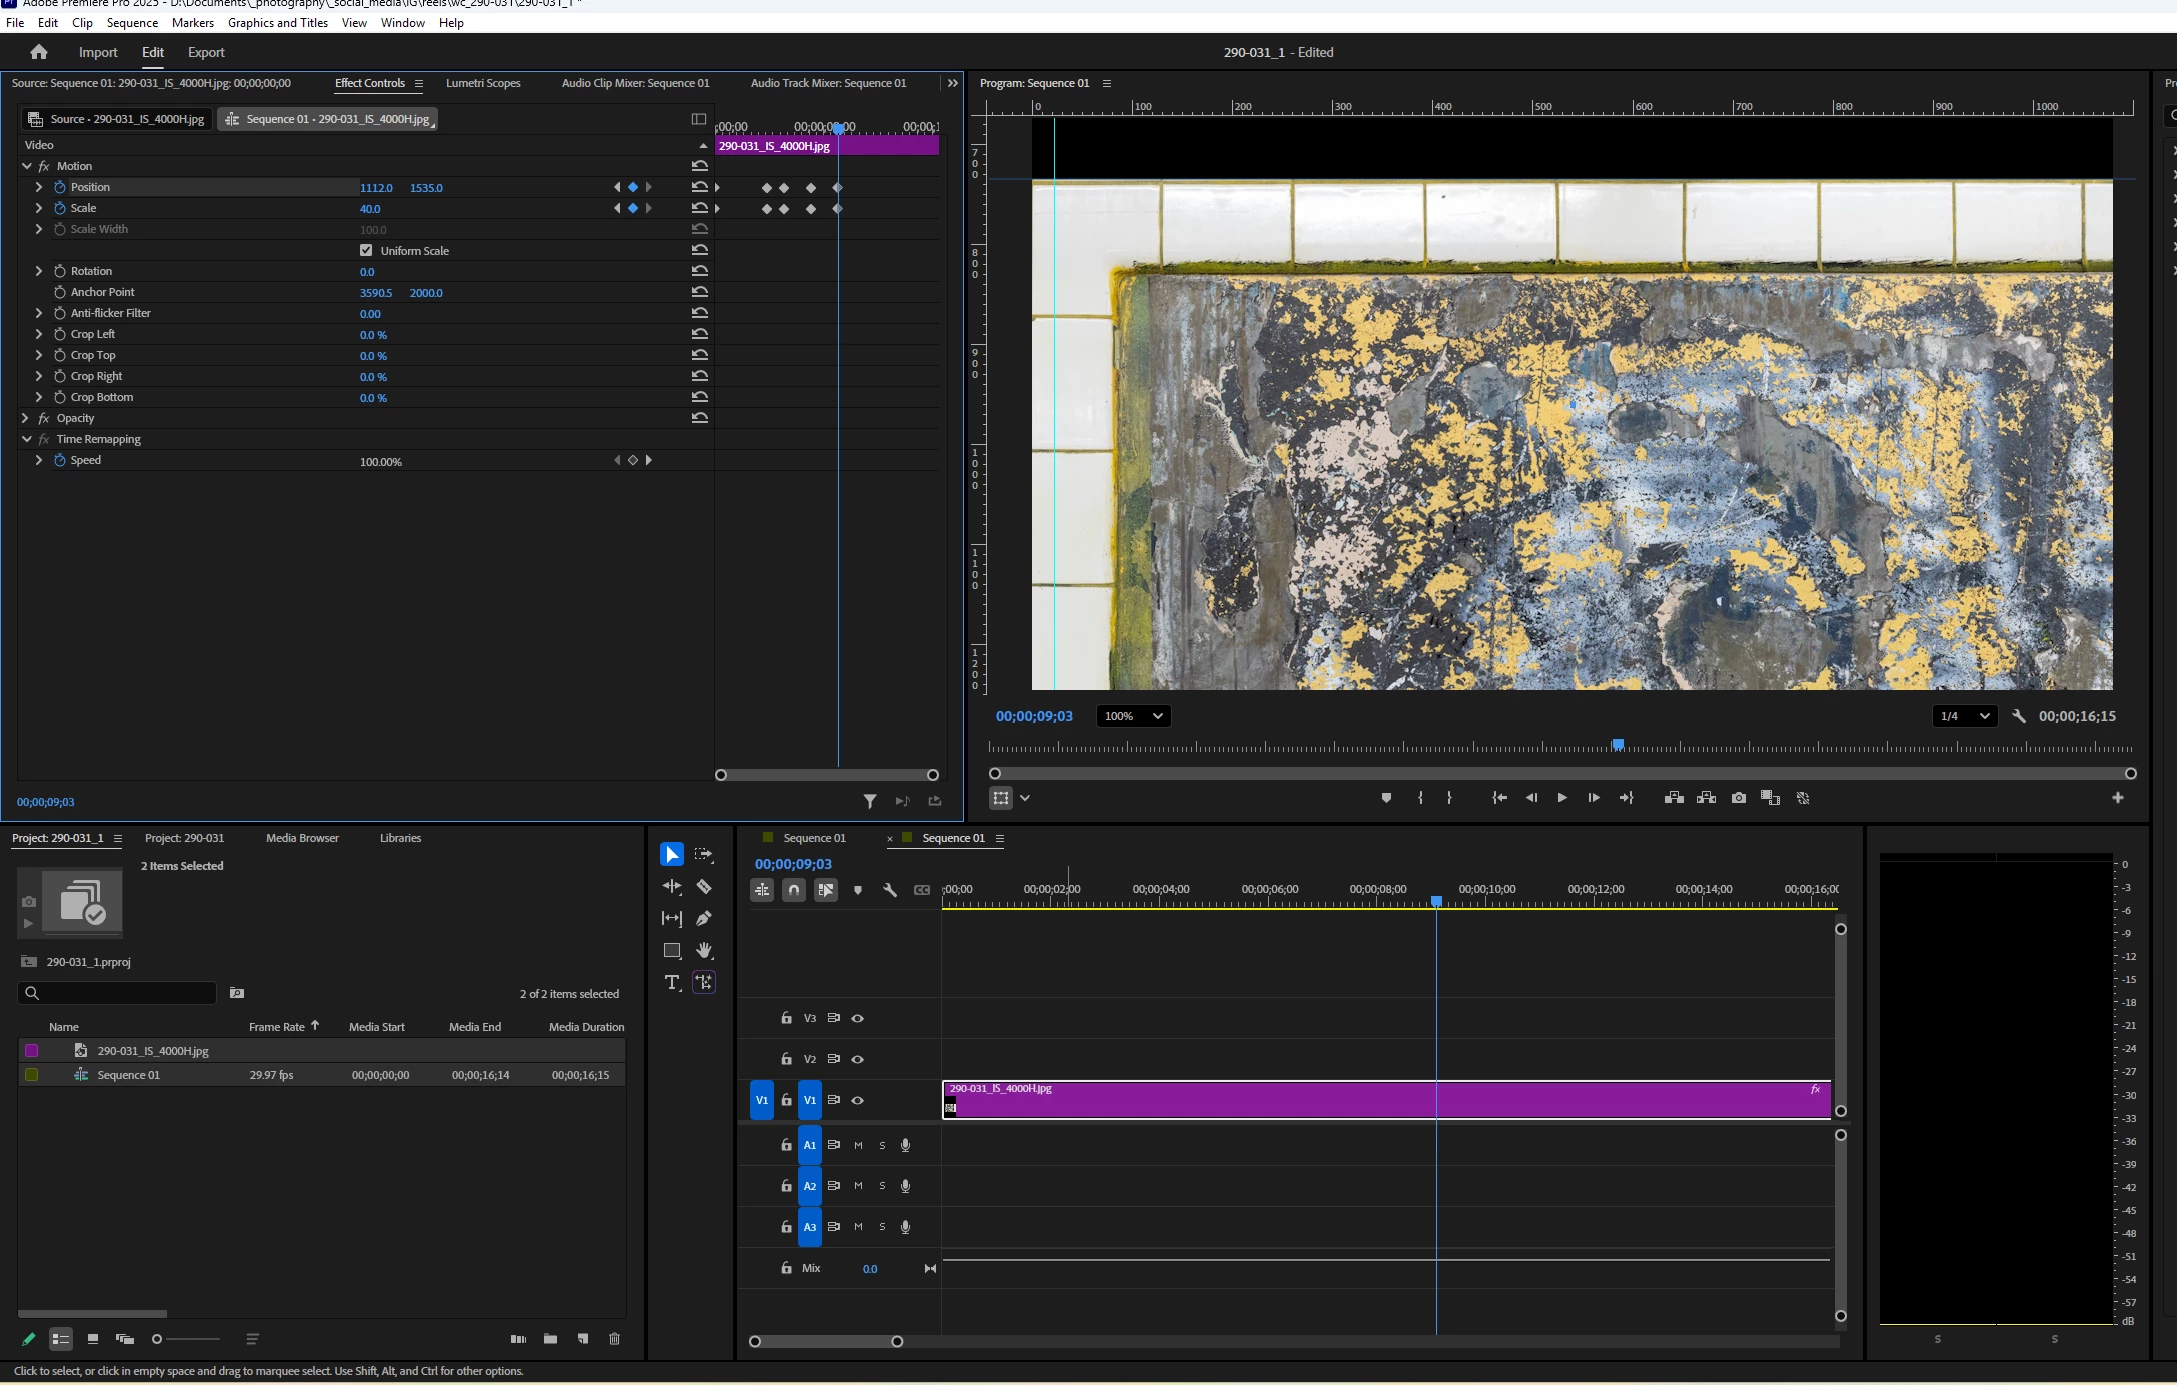Image resolution: width=2177 pixels, height=1385 pixels.
Task: Open the 1/4 playback resolution dropdown
Action: [x=1964, y=716]
